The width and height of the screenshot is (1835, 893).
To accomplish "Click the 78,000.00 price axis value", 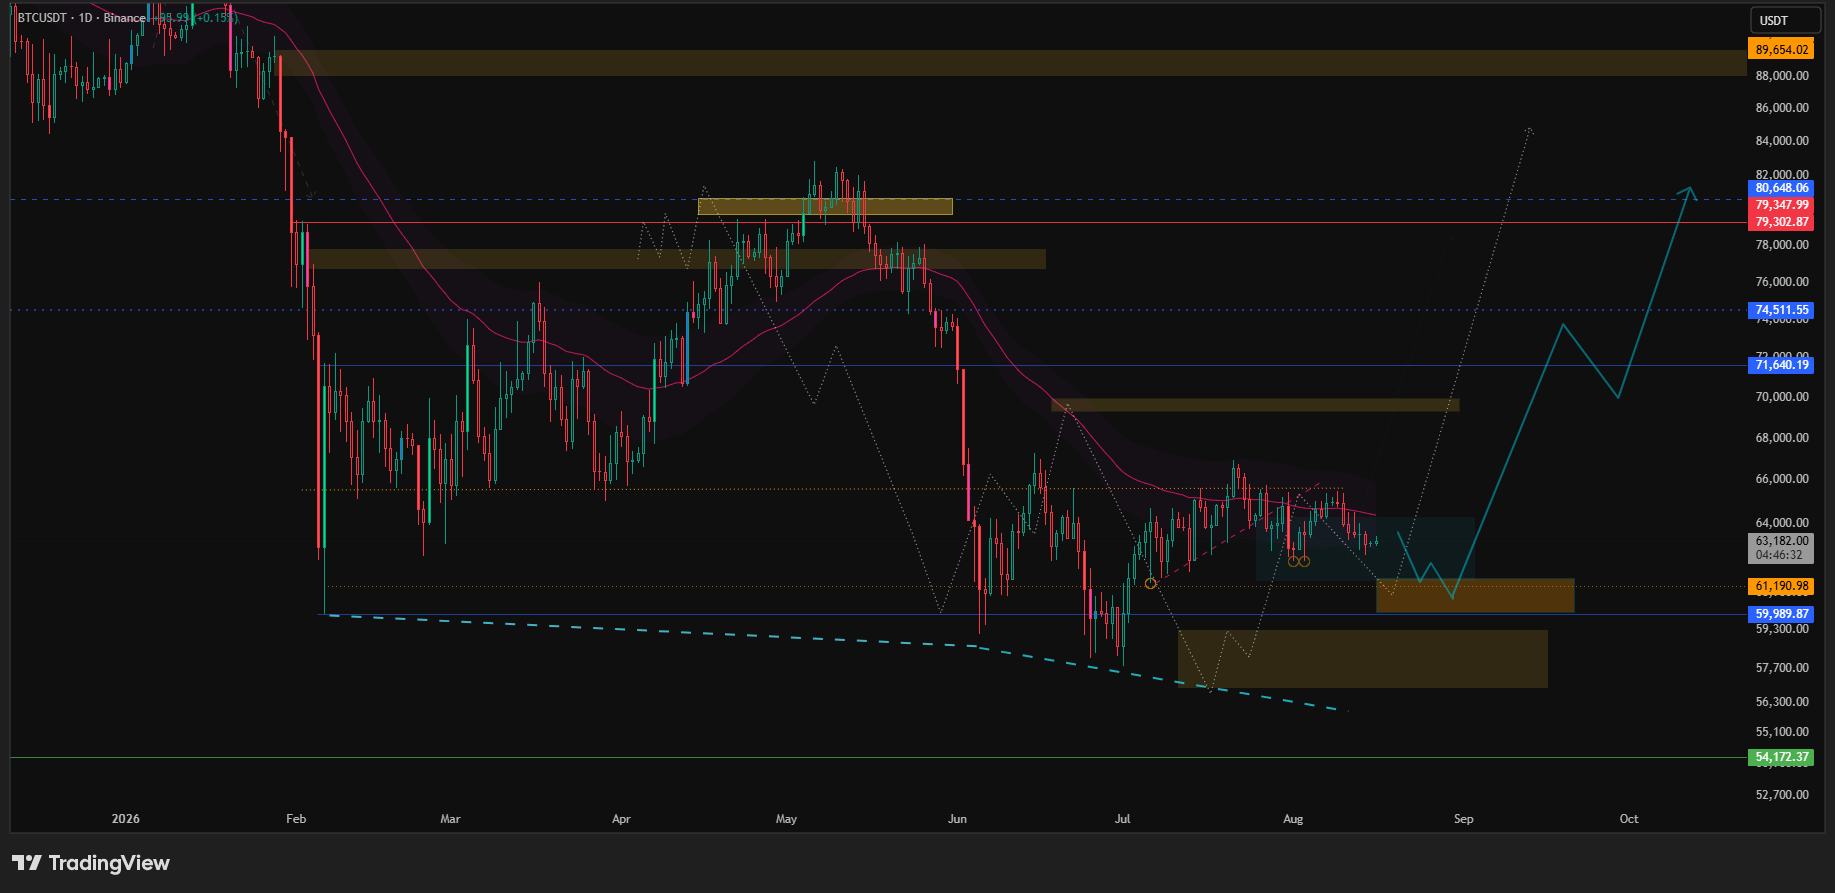I will [1782, 245].
